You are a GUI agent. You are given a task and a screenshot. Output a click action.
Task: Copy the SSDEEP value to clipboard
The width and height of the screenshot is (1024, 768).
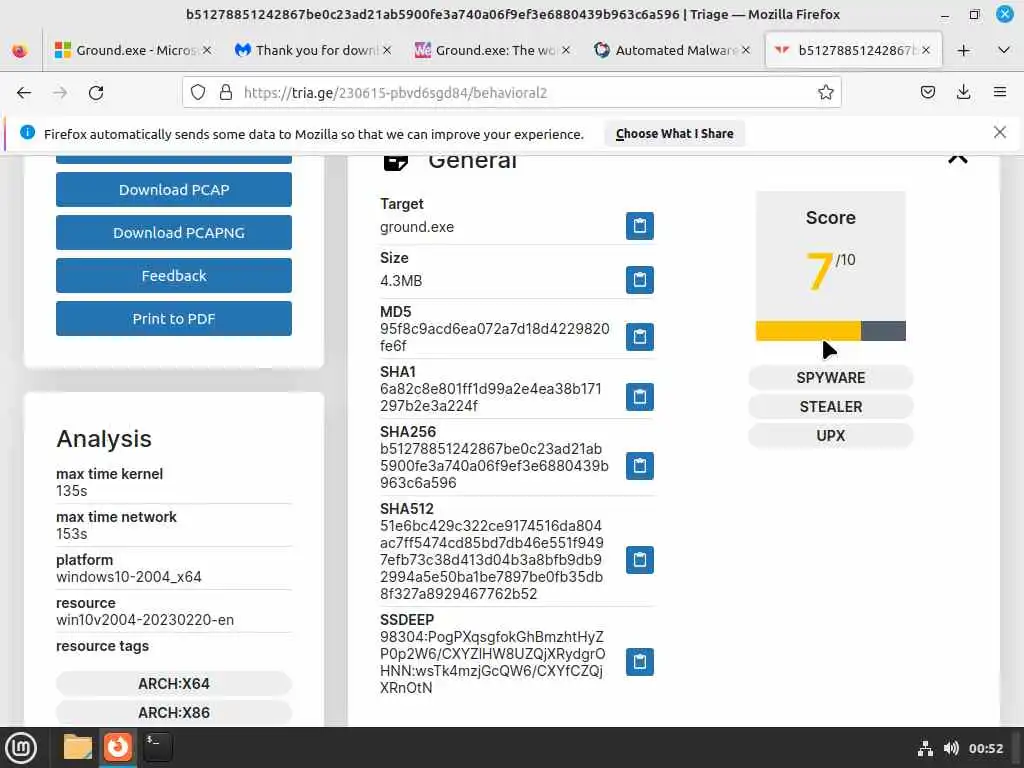pos(639,662)
